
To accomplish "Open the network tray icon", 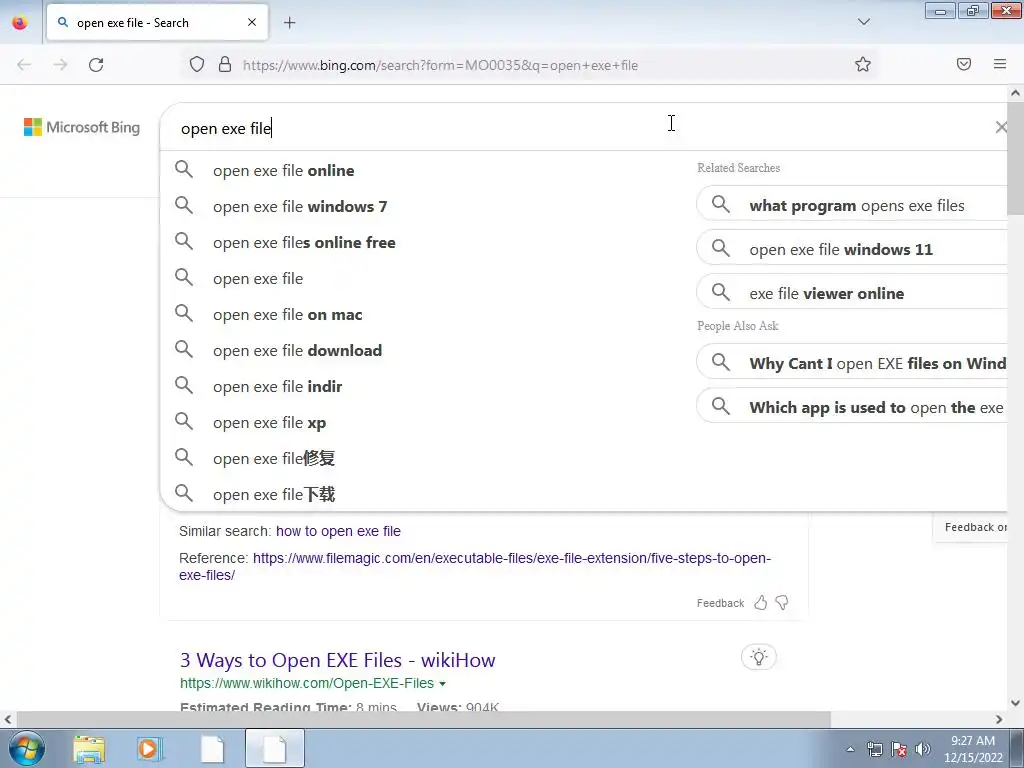I will pyautogui.click(x=874, y=749).
